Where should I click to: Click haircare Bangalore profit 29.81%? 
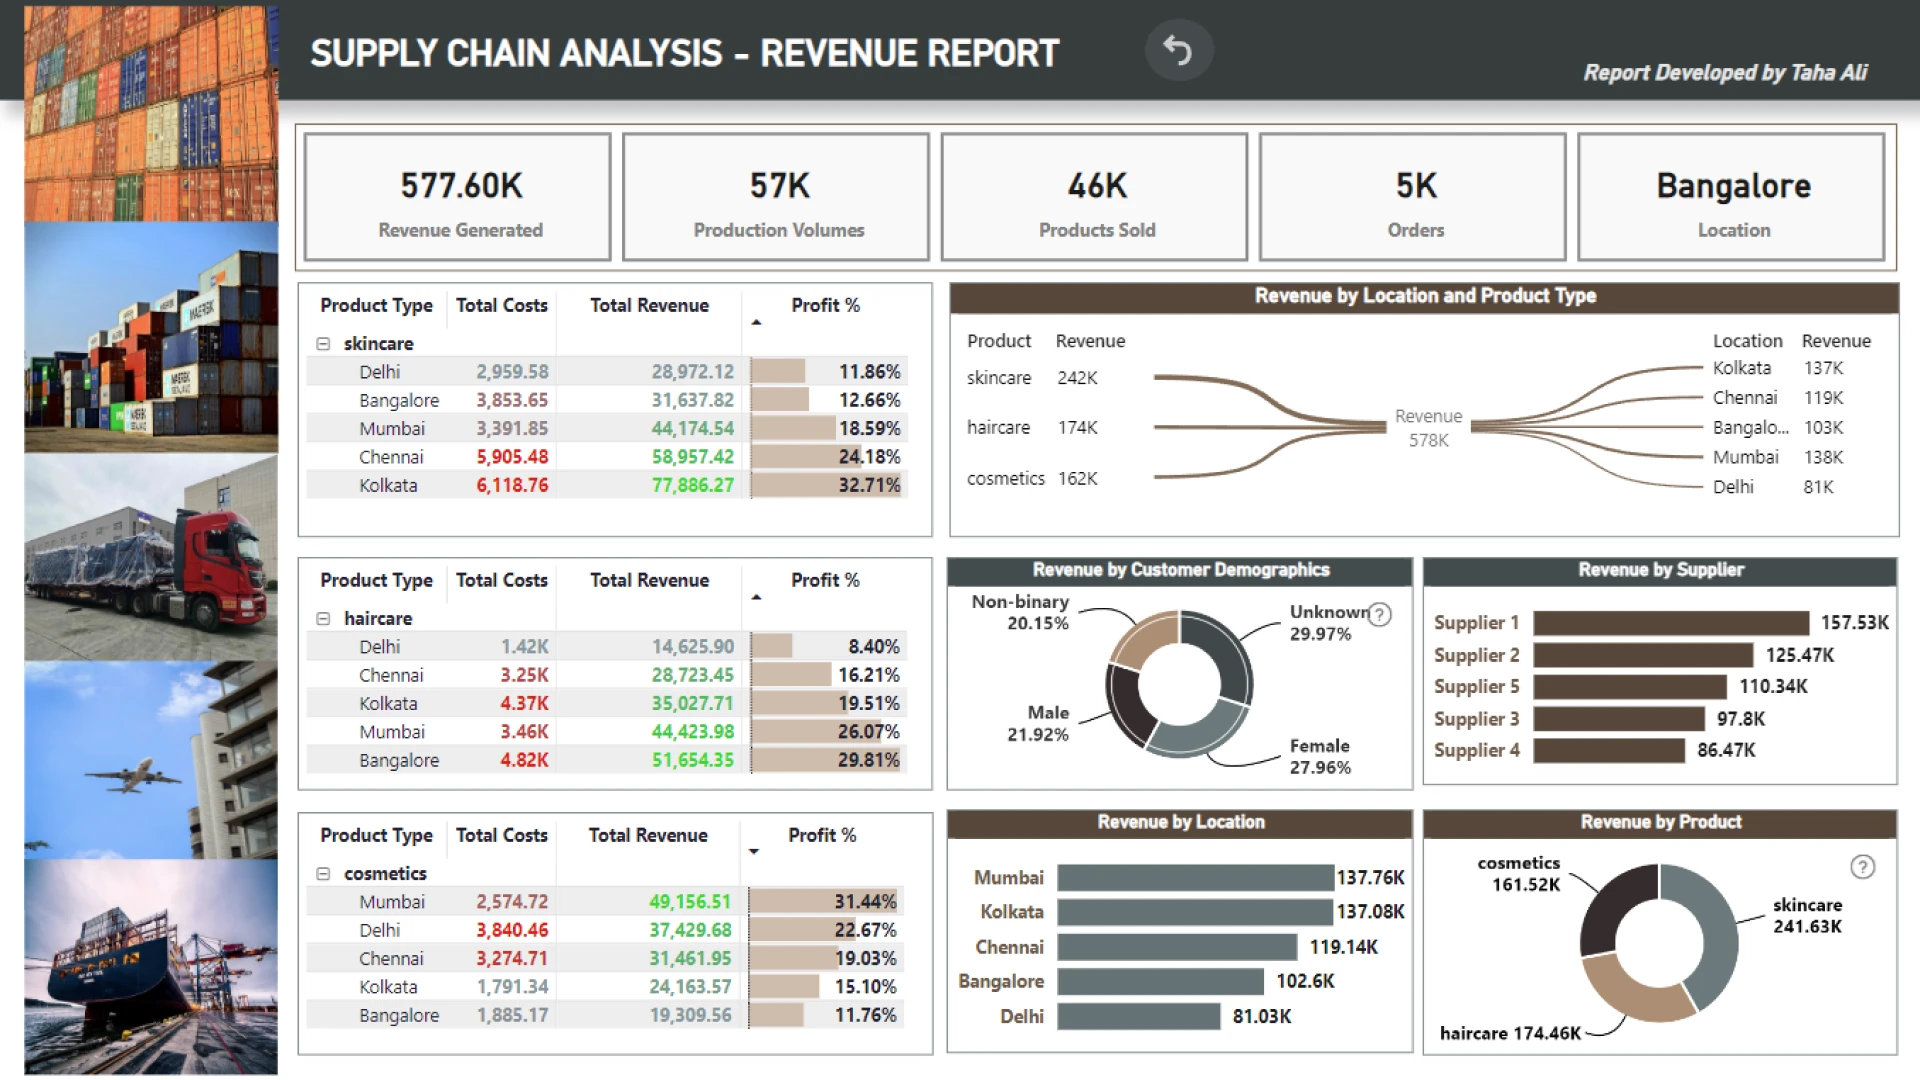tap(869, 761)
